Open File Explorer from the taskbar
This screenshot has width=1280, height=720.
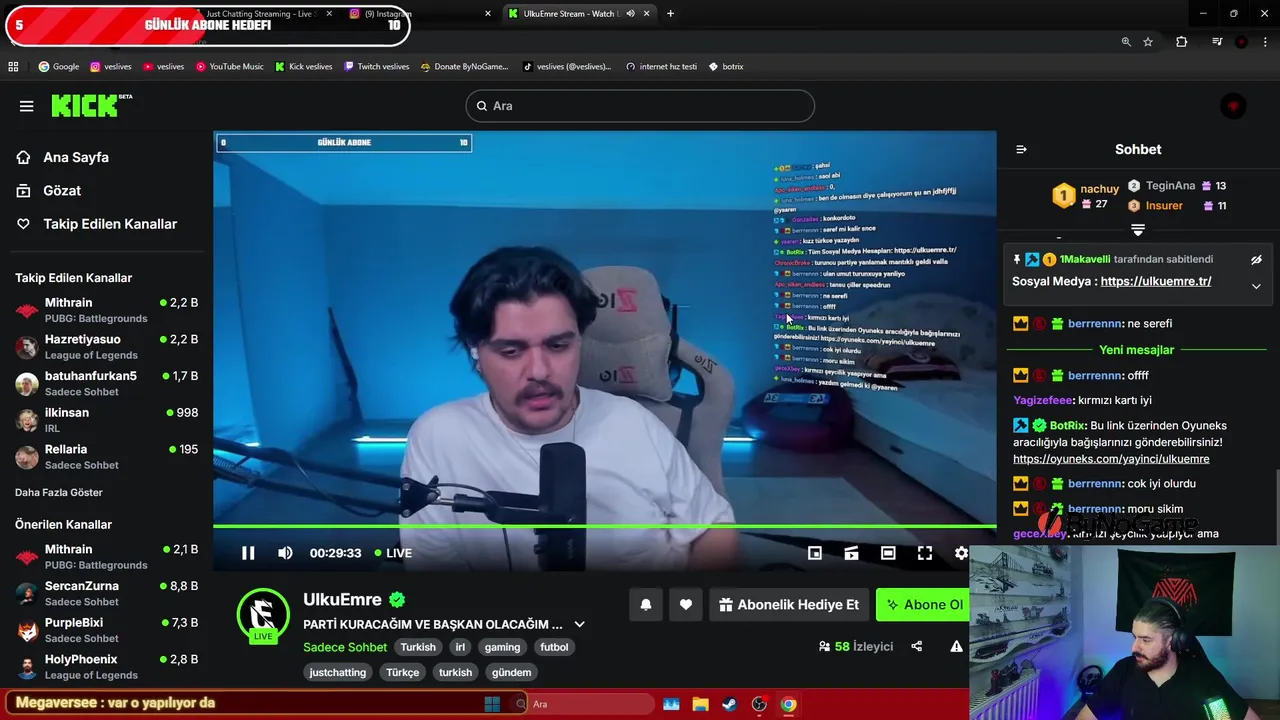(700, 704)
